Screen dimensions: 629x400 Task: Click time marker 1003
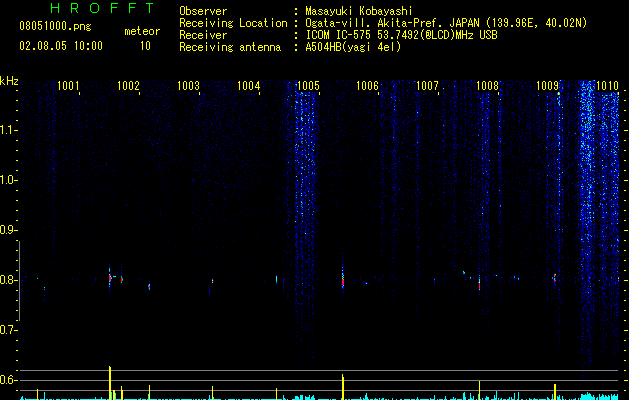click(188, 86)
